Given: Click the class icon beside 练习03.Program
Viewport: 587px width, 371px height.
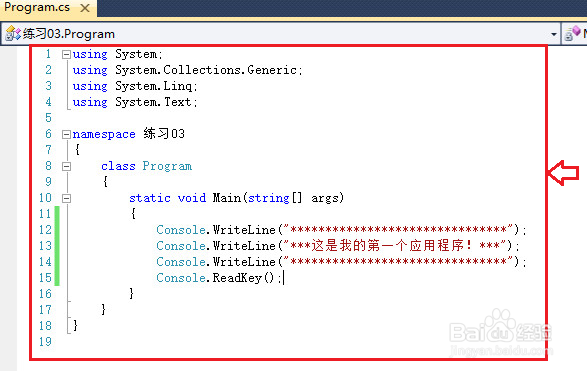Looking at the screenshot, I should [13, 34].
